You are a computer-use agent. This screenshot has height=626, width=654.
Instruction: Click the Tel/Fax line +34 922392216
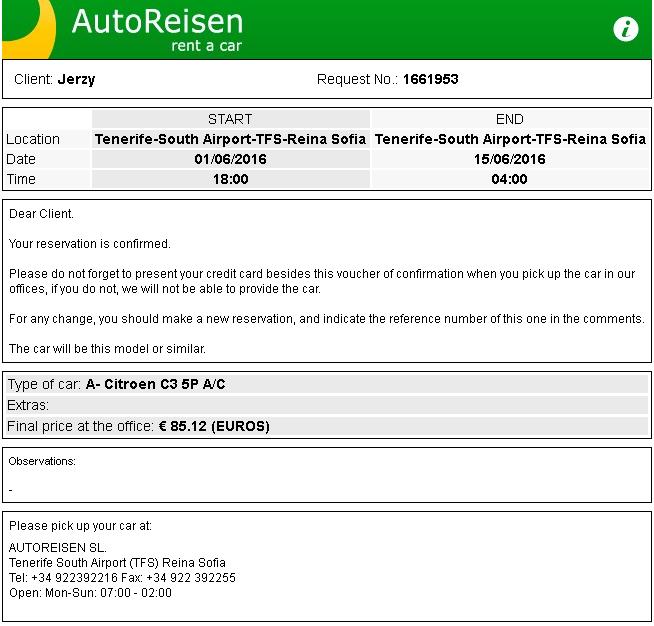point(122,578)
